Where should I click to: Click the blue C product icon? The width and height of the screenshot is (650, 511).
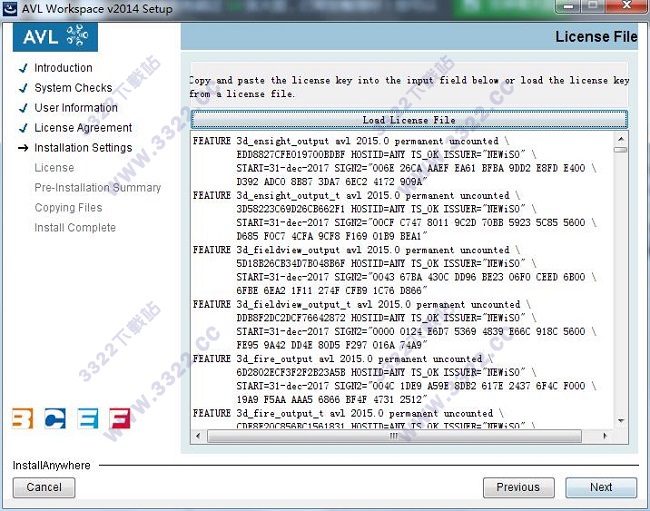(55, 418)
